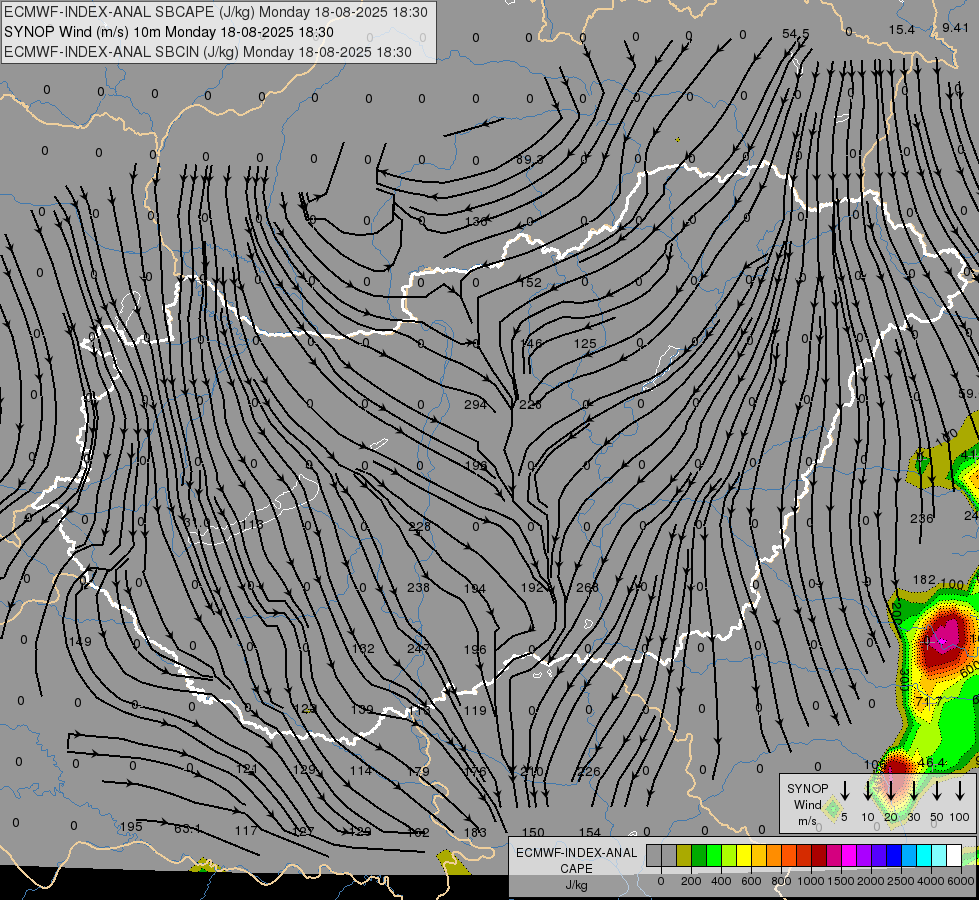
Task: Click the map value 71.7
Action: (x=928, y=701)
